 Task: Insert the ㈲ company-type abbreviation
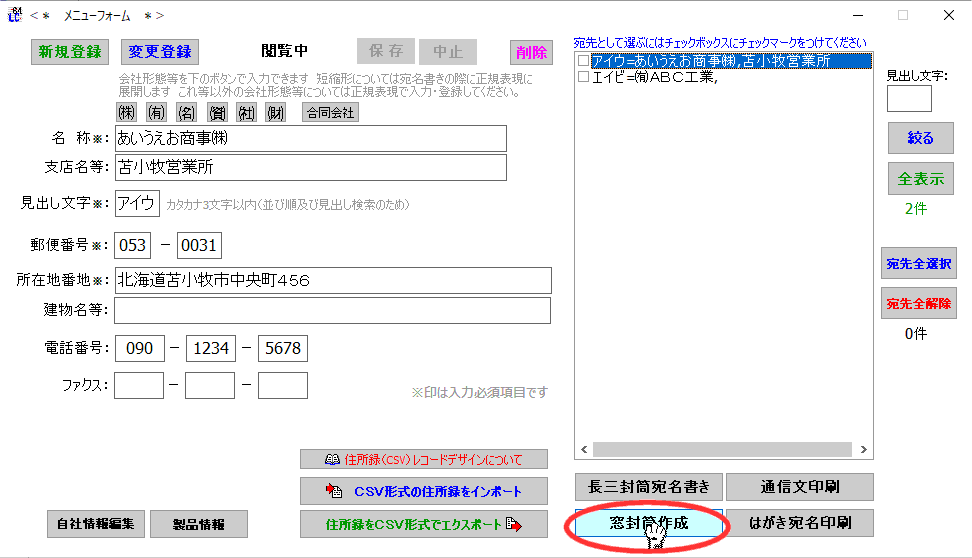pyautogui.click(x=157, y=112)
